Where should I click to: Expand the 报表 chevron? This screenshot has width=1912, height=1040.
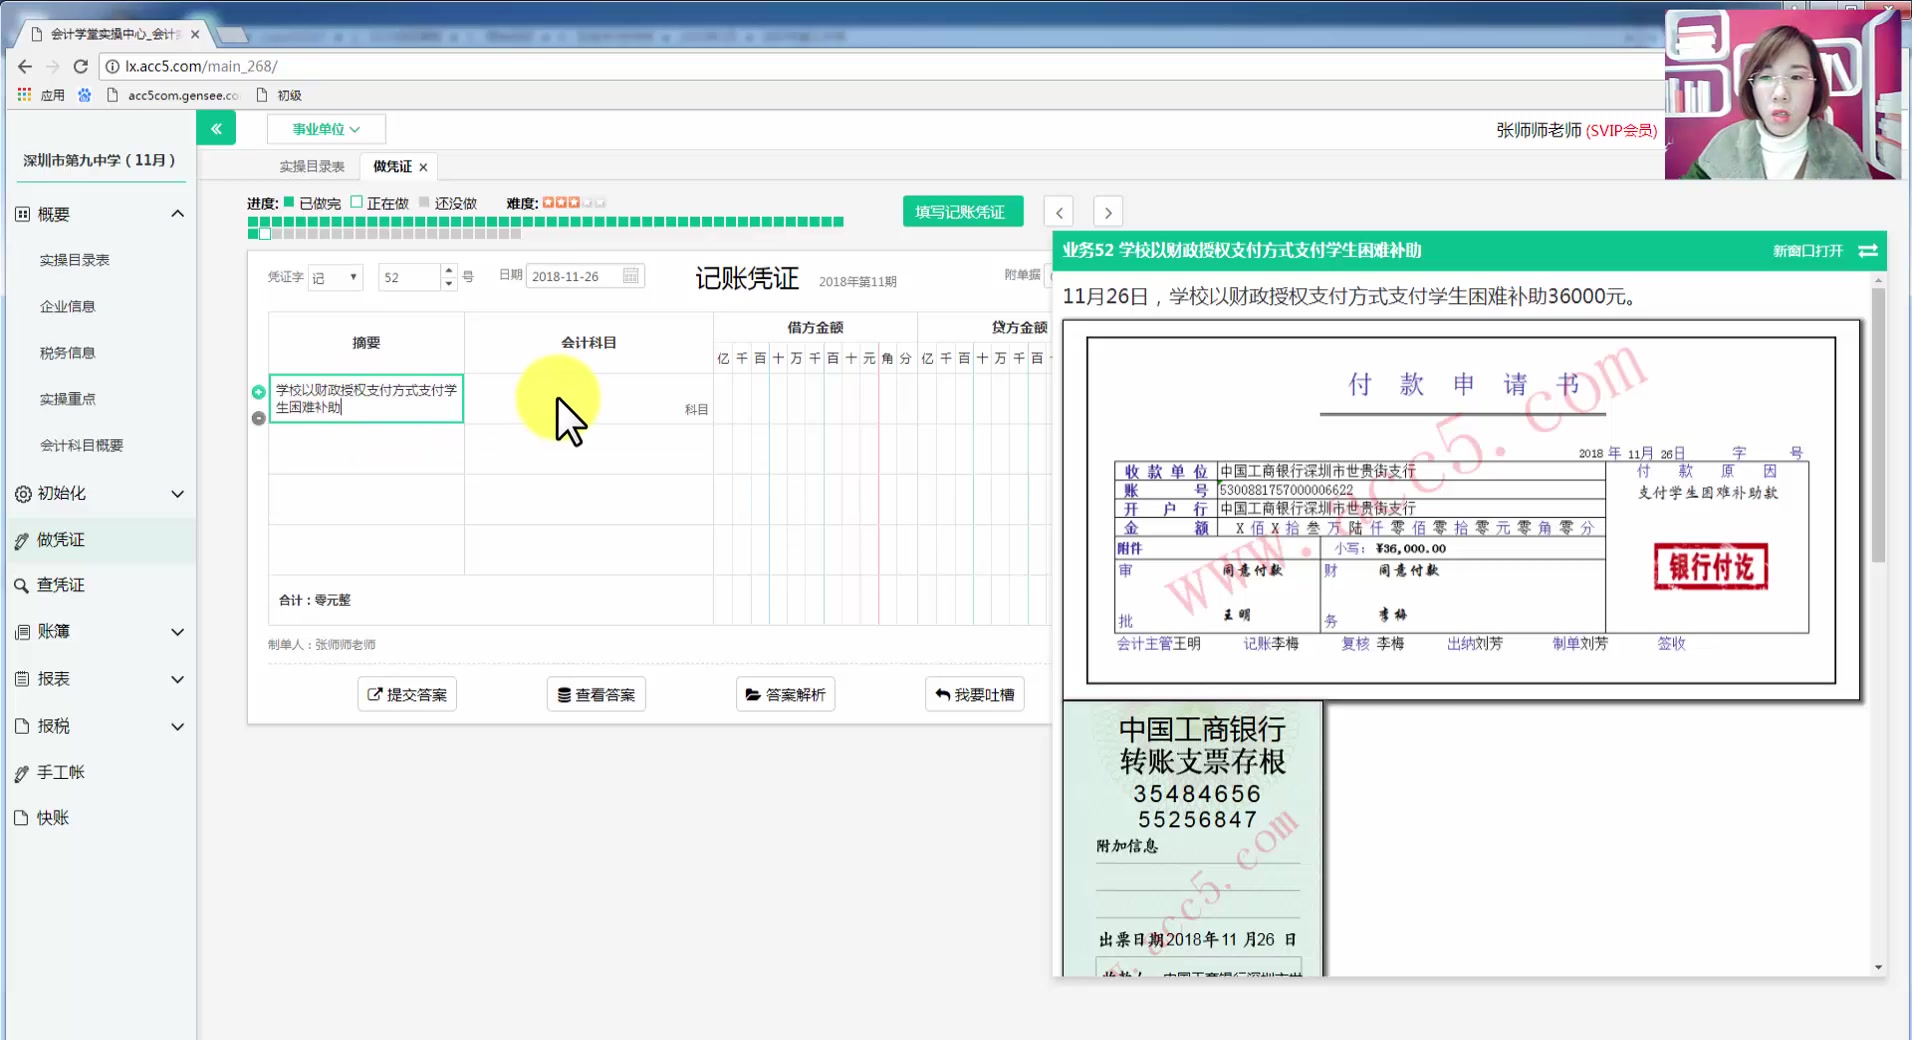point(178,679)
